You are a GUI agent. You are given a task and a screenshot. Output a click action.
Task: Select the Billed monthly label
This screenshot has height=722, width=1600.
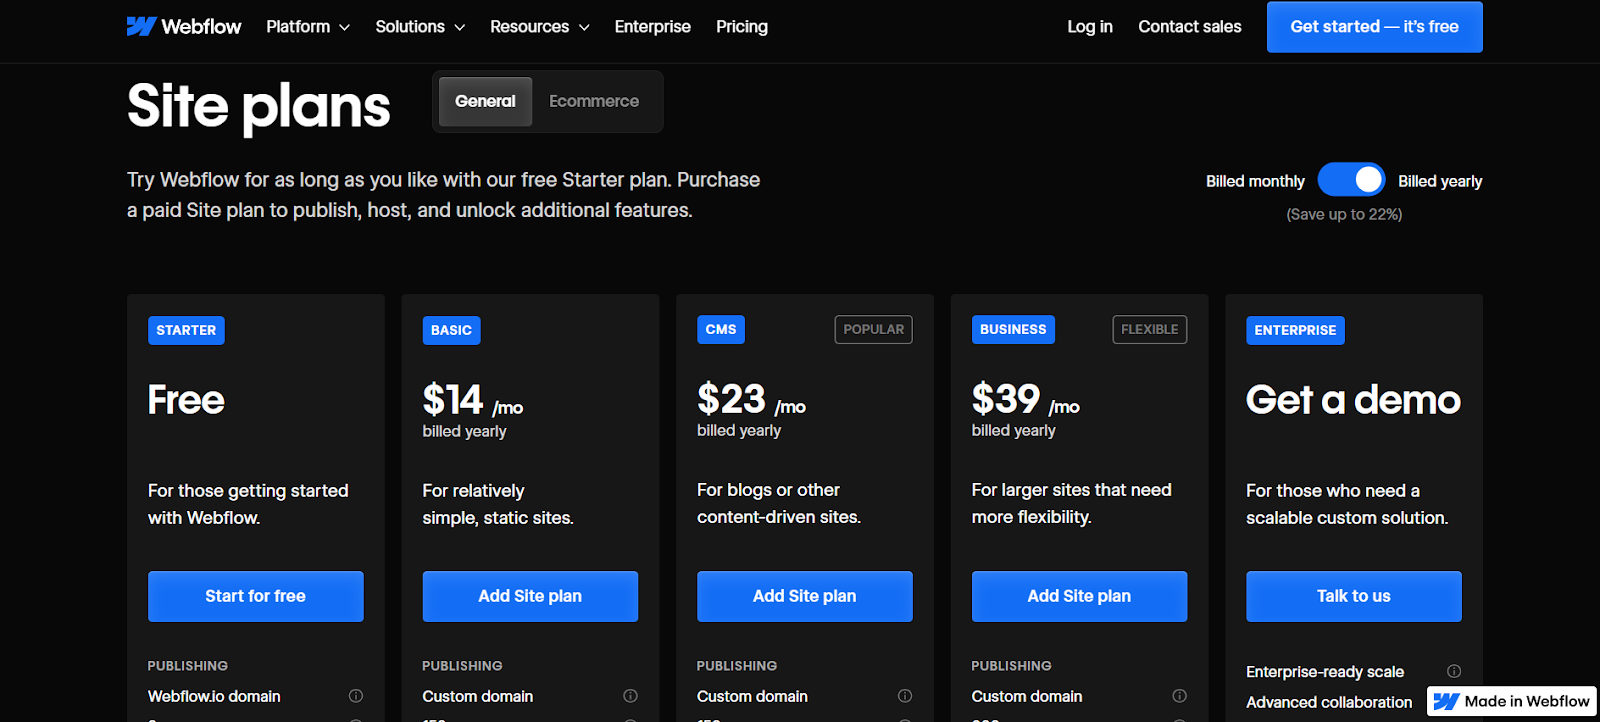(1255, 181)
